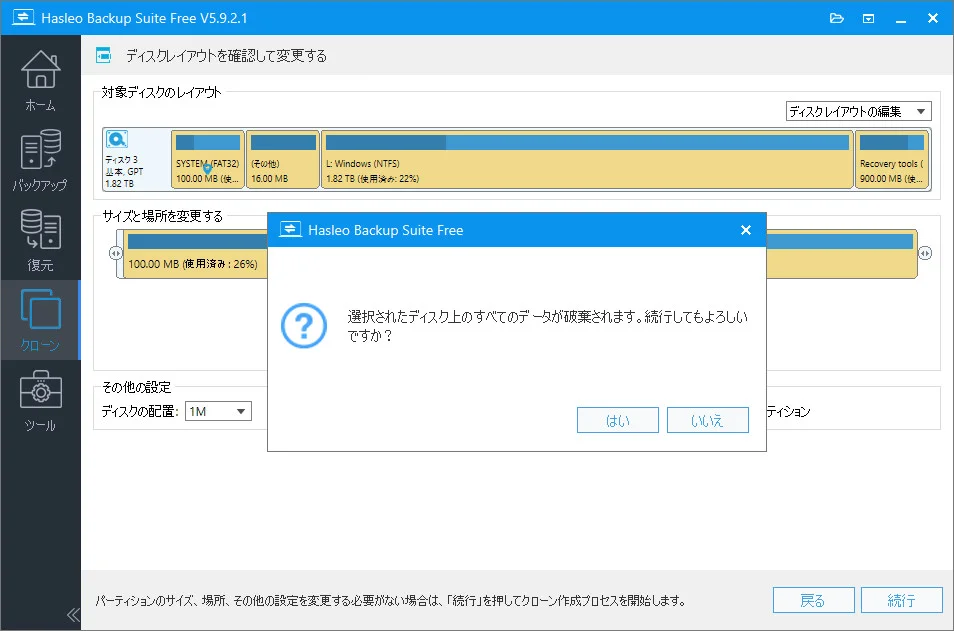Click the dialog's Hasleo logo icon
The image size is (954, 631).
click(x=290, y=229)
